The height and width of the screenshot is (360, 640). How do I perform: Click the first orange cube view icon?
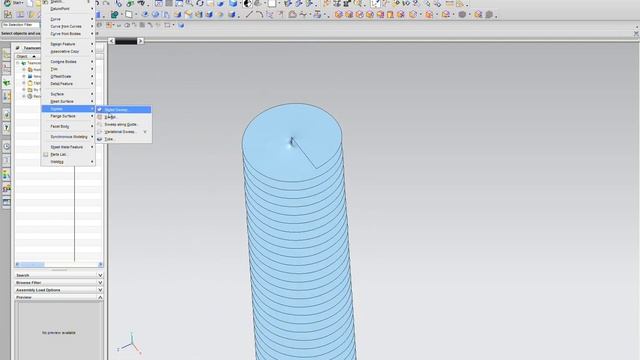tap(338, 15)
